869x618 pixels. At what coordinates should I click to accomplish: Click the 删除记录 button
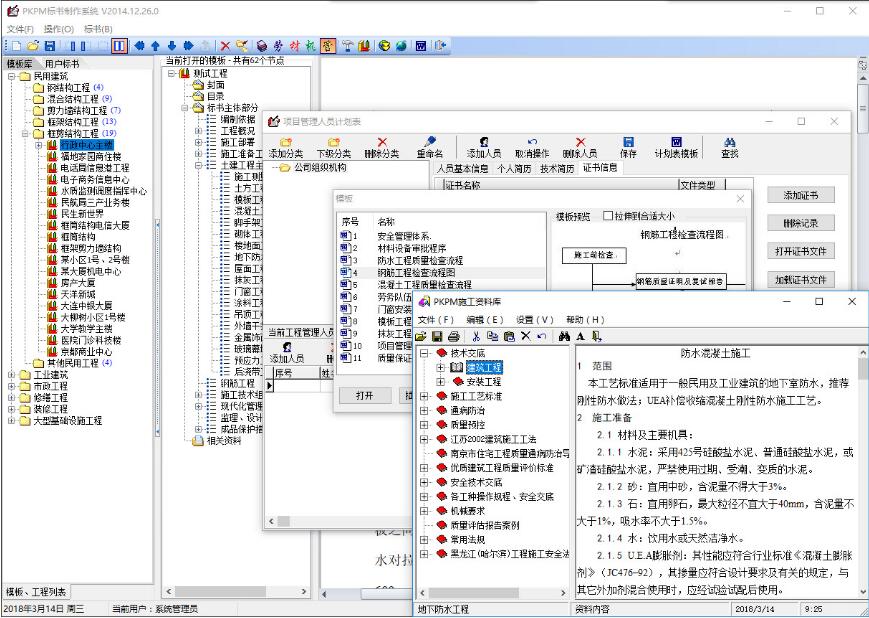point(801,223)
